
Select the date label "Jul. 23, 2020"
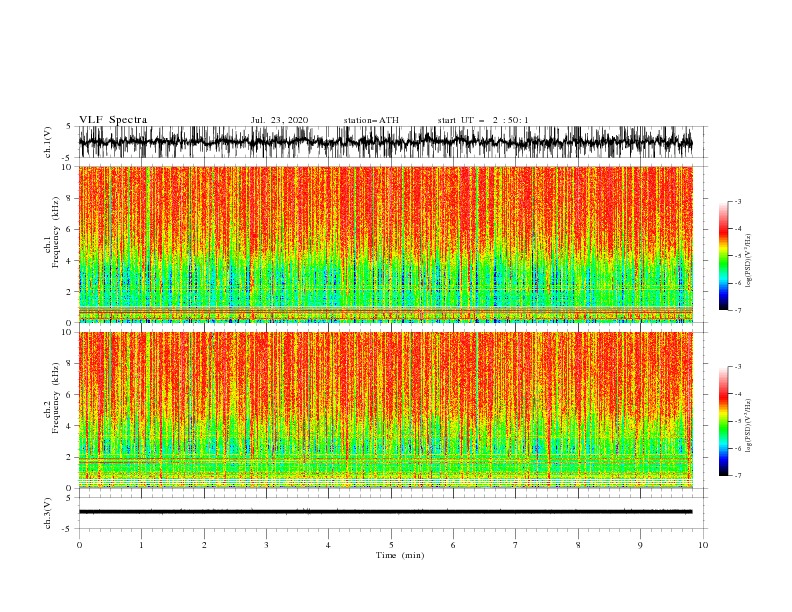point(279,120)
